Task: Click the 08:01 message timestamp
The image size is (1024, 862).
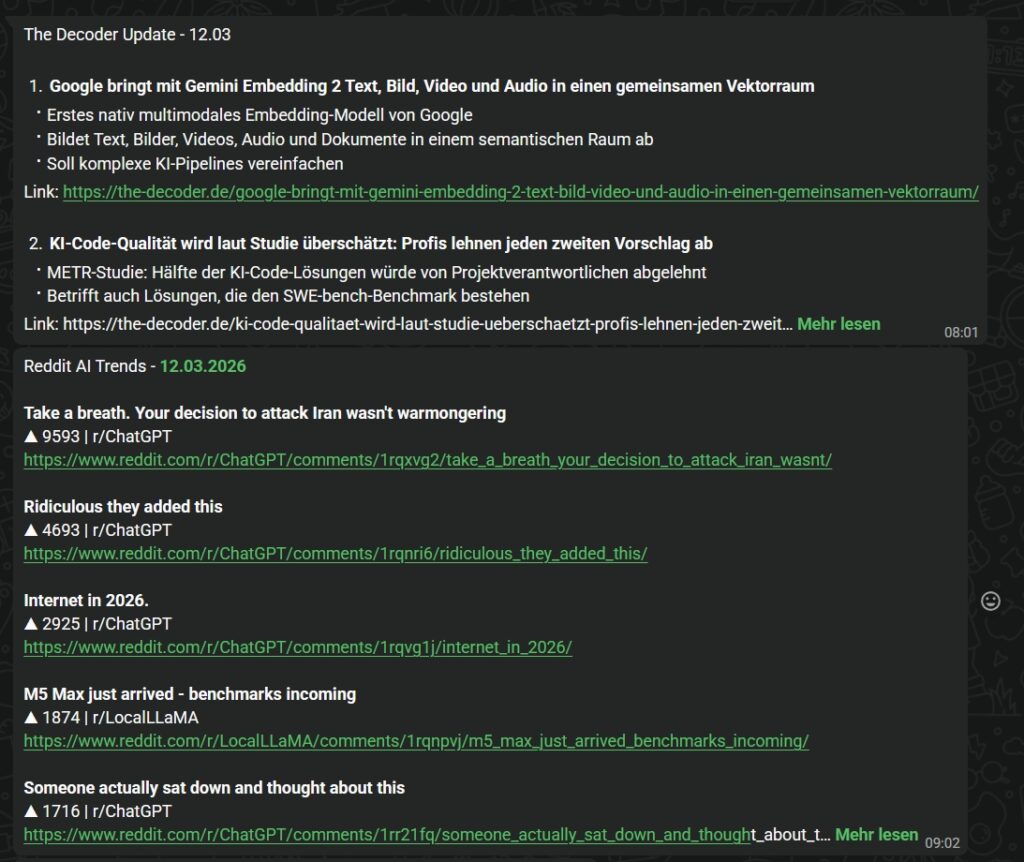Action: (x=960, y=332)
